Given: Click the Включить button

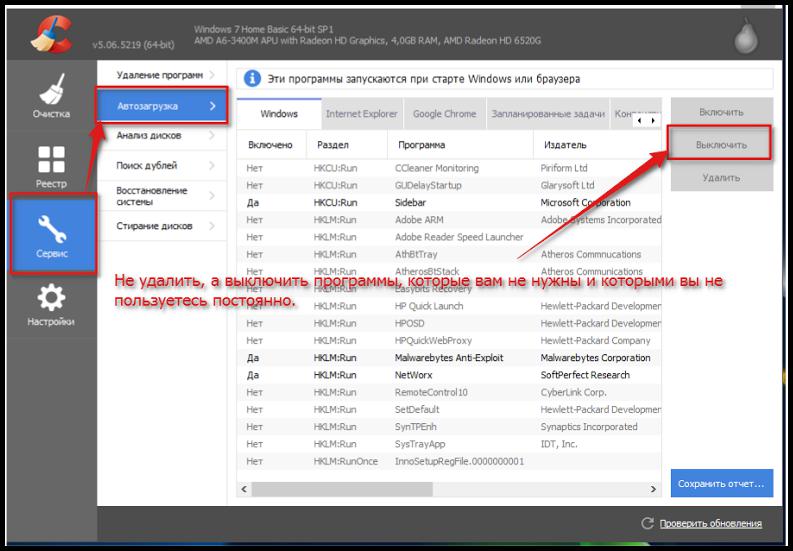Looking at the screenshot, I should pyautogui.click(x=722, y=112).
